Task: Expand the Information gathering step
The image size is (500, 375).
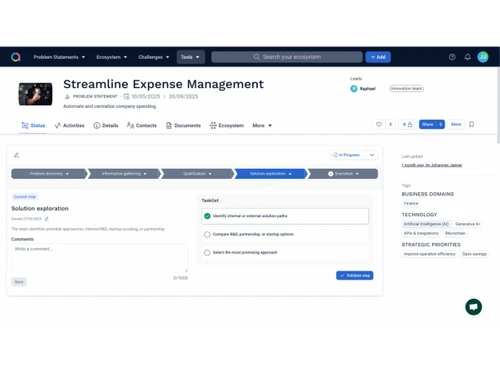Action: [x=124, y=174]
